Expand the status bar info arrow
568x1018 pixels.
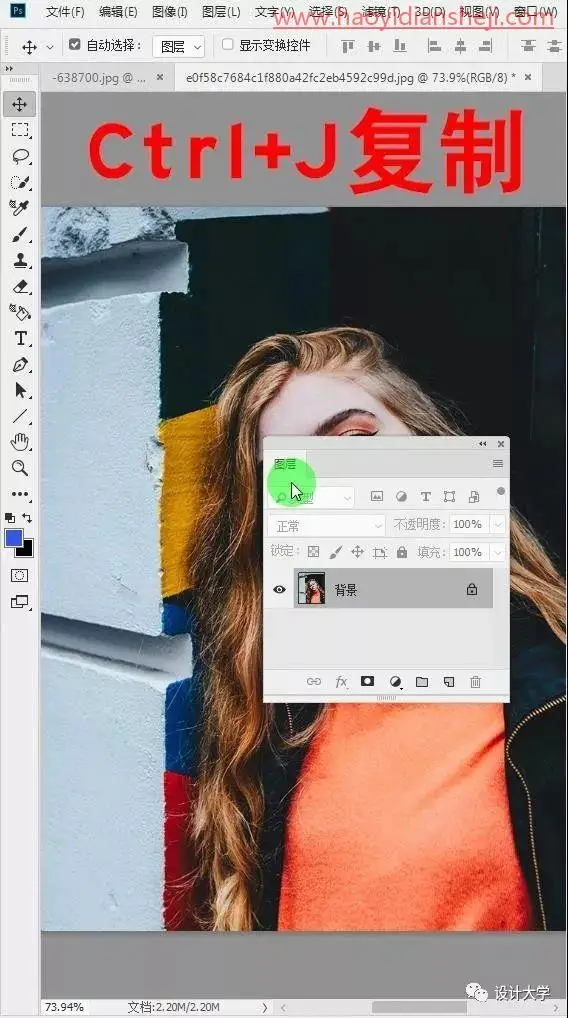click(x=265, y=1008)
